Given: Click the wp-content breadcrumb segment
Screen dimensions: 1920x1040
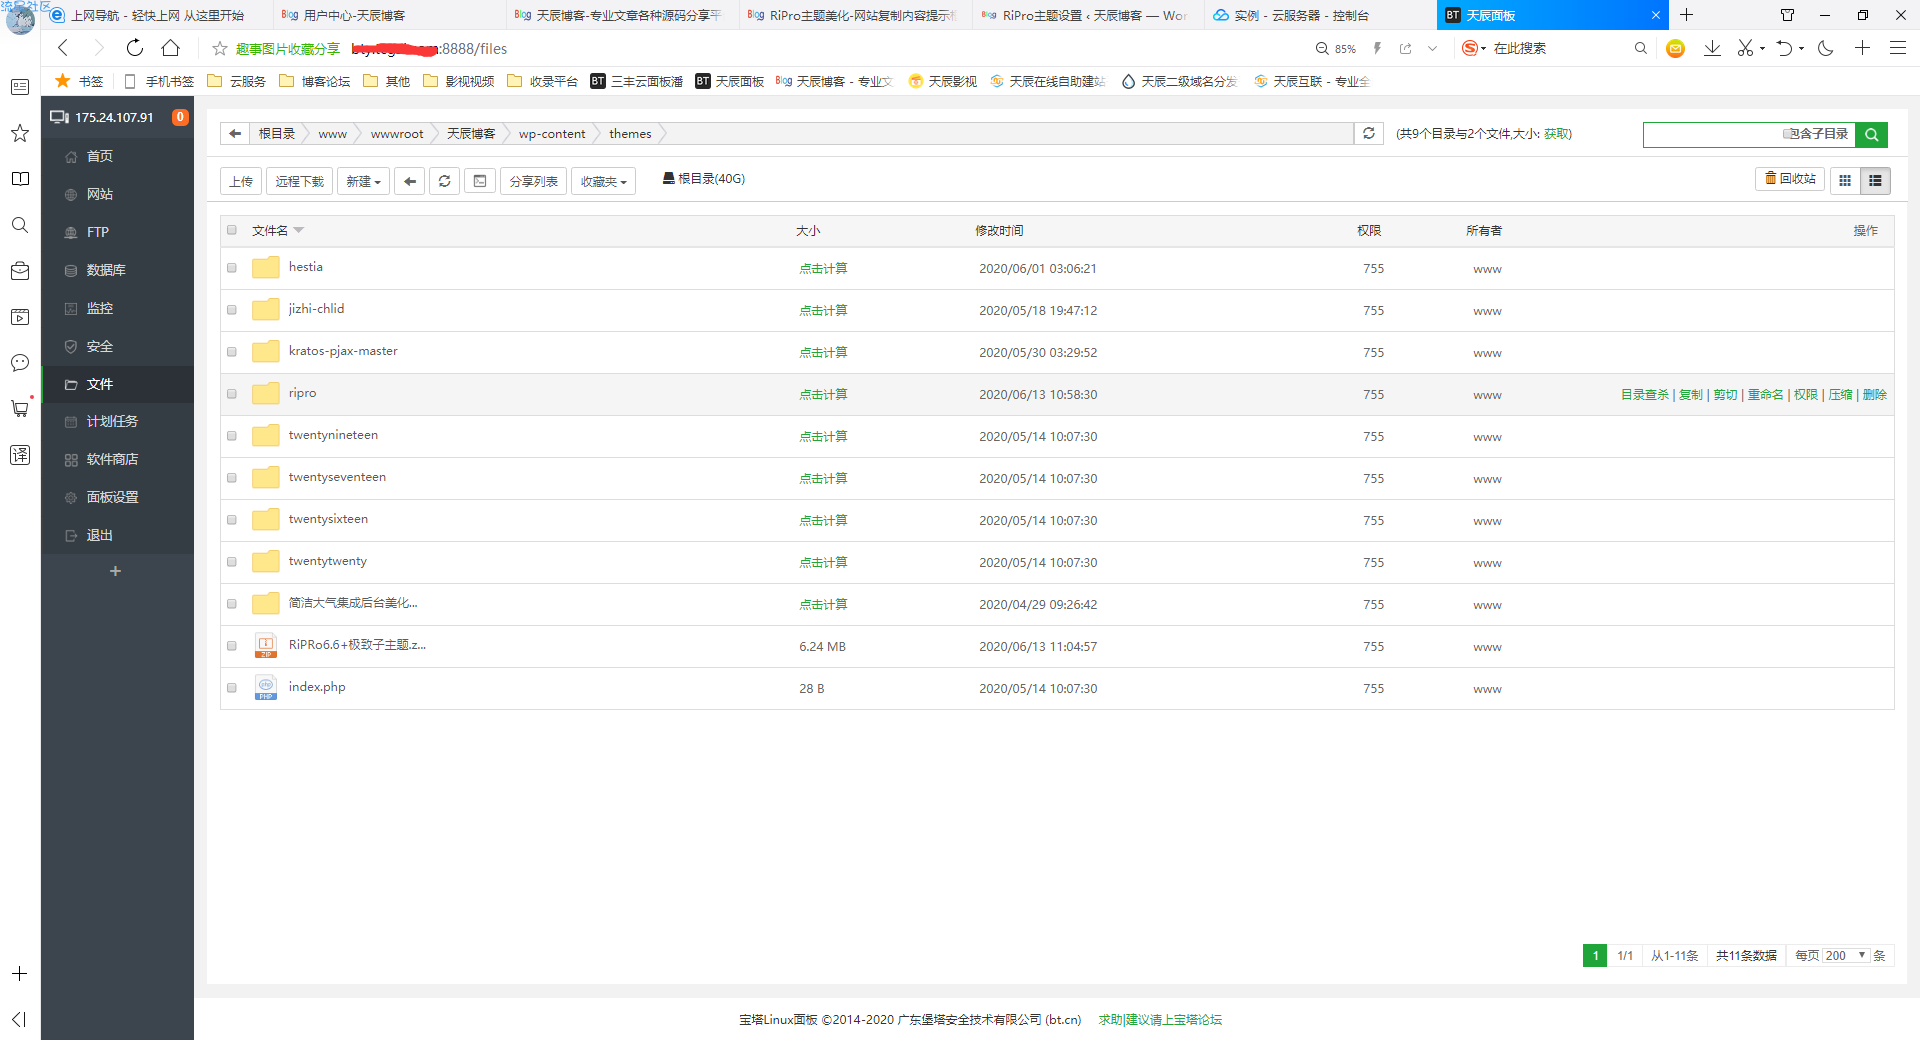Looking at the screenshot, I should (x=552, y=134).
